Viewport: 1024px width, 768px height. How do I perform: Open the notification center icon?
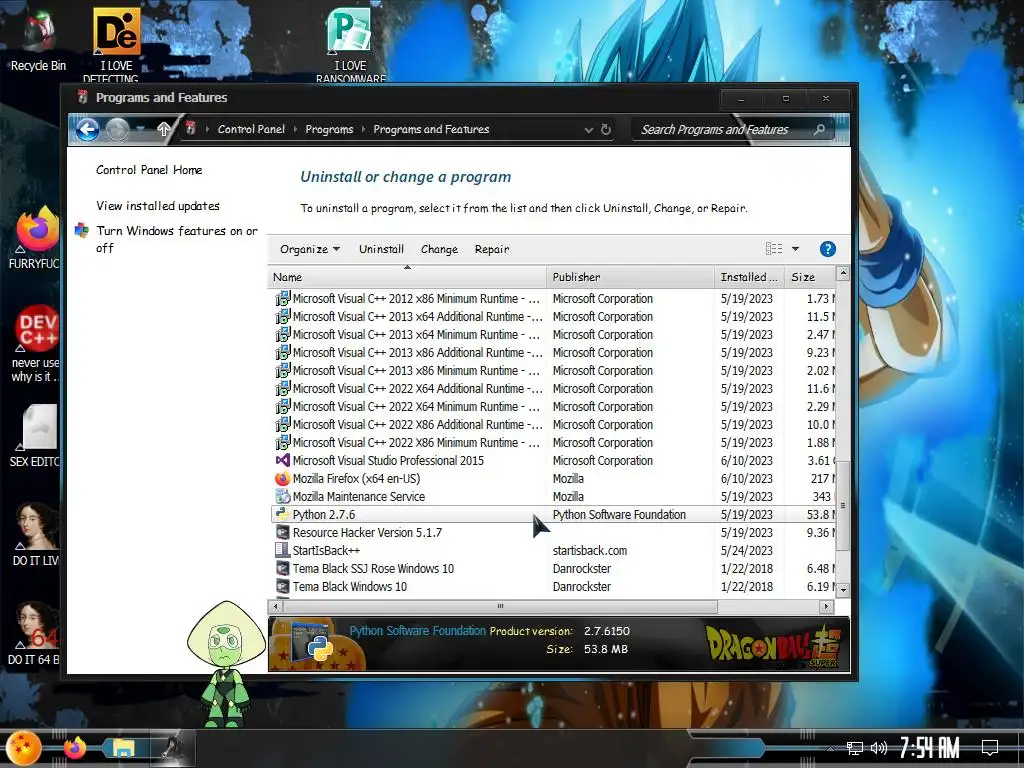(x=990, y=747)
